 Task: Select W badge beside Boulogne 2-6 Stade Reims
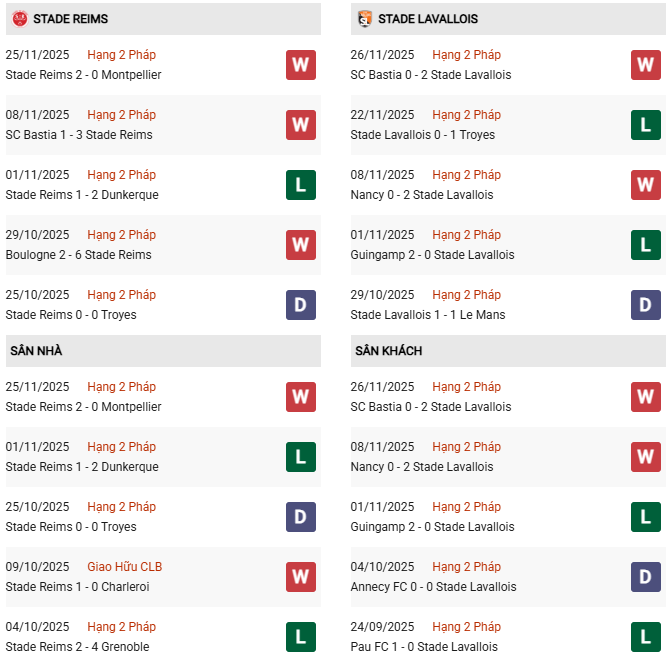[301, 245]
